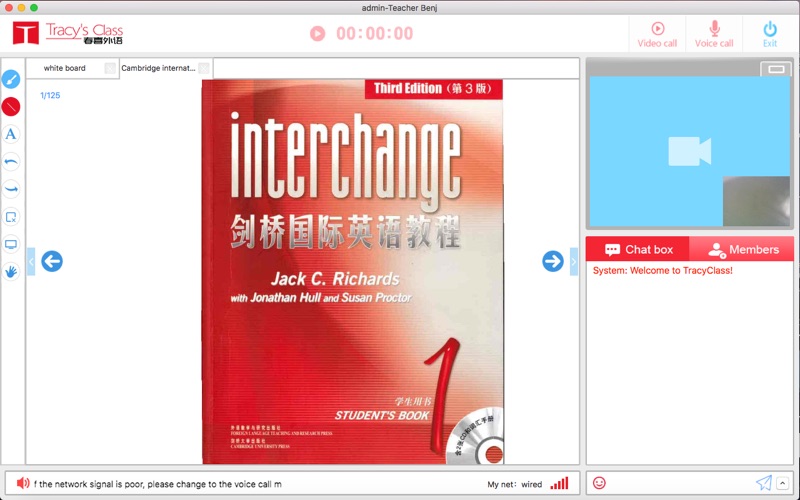Start a Video call

click(x=657, y=34)
